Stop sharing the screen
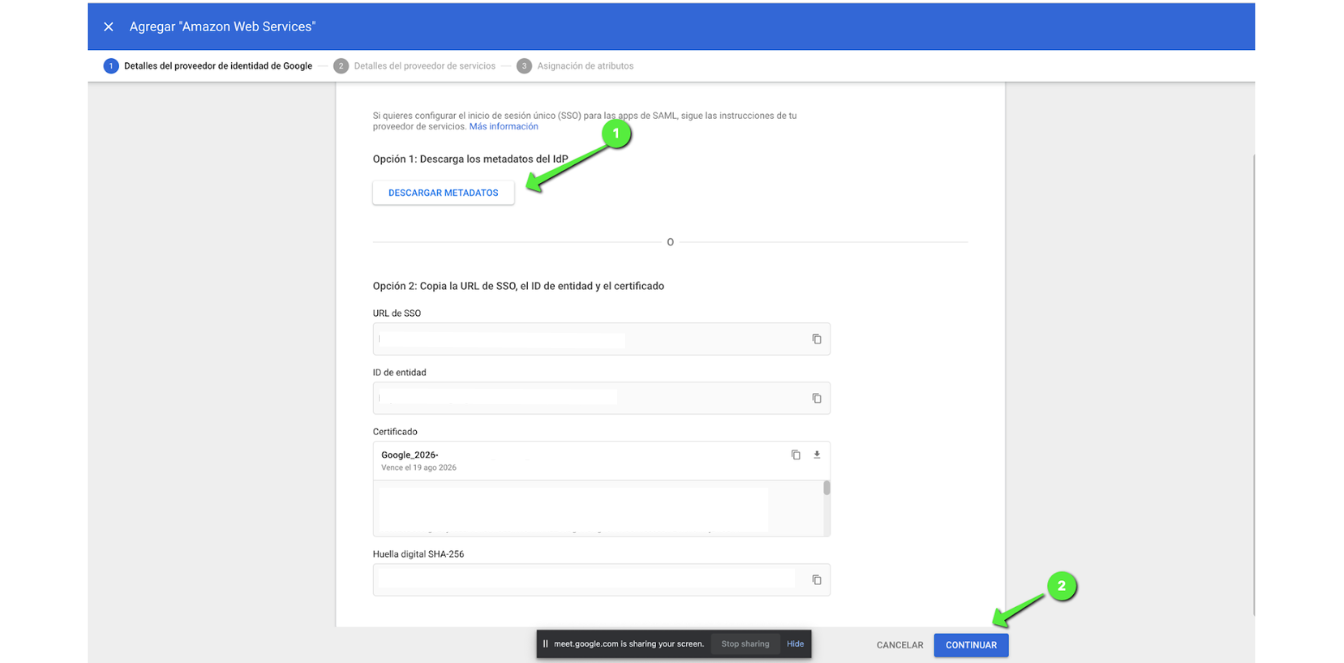 point(745,644)
